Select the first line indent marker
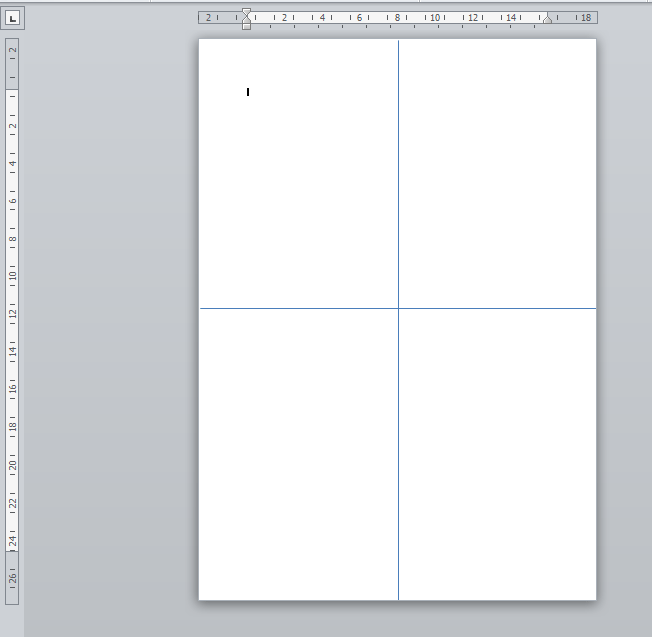 point(246,12)
